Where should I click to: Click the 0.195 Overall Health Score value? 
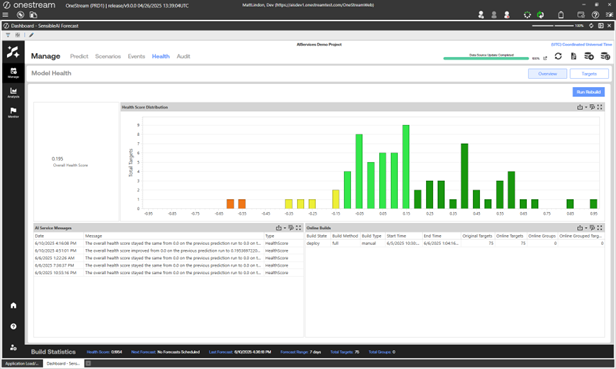pyautogui.click(x=57, y=159)
